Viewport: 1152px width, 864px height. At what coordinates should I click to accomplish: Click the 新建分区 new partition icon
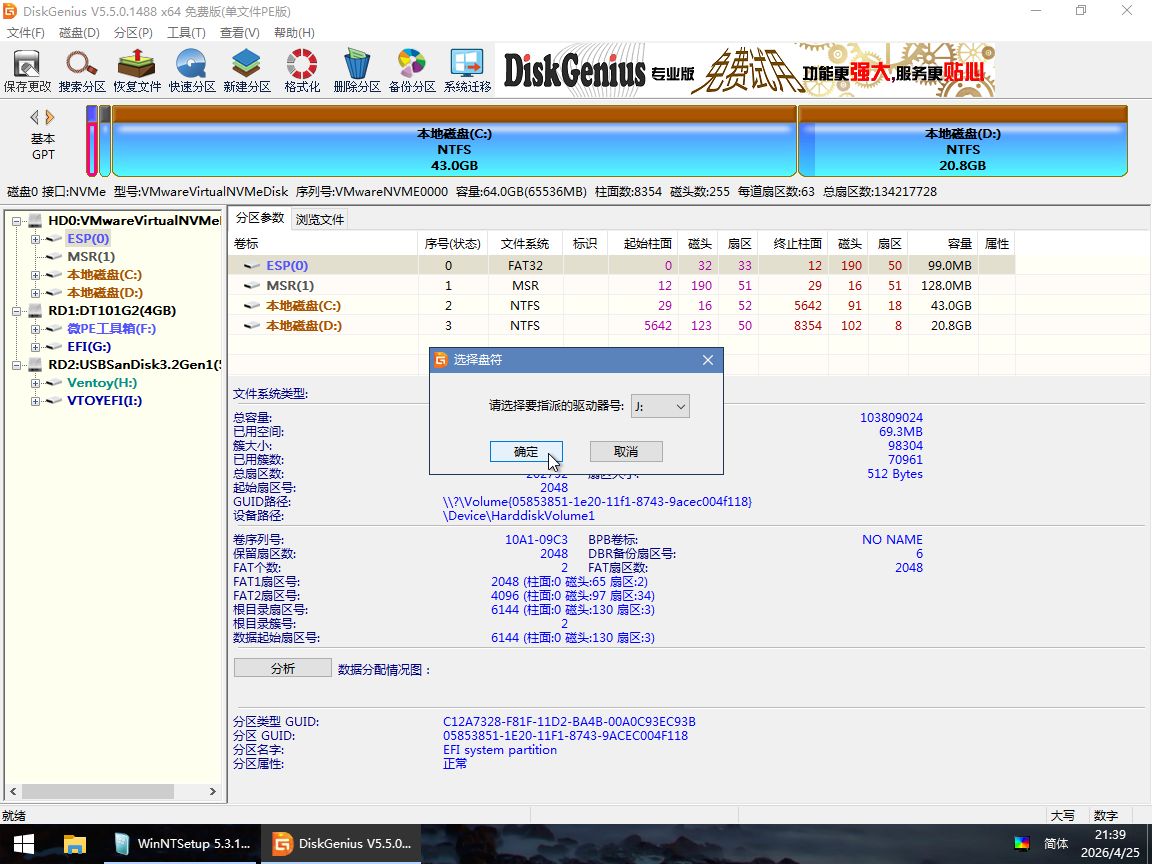(x=247, y=71)
